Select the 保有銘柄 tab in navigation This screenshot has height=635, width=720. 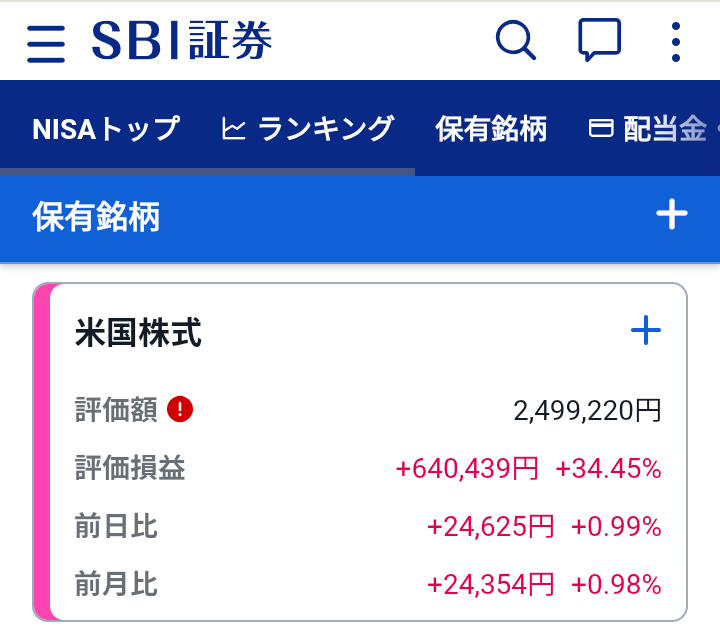491,129
